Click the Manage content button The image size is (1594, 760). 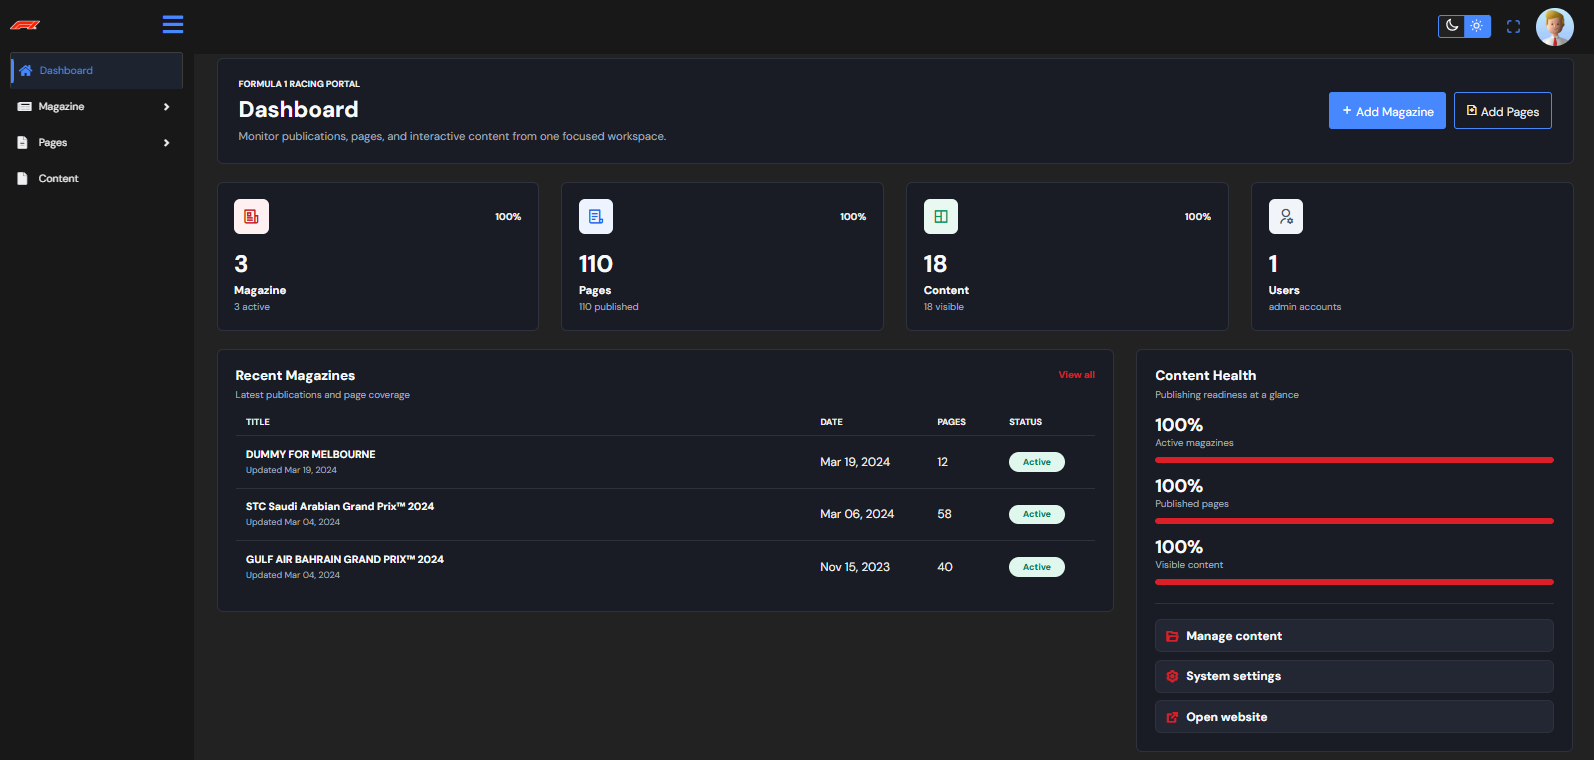click(1354, 636)
